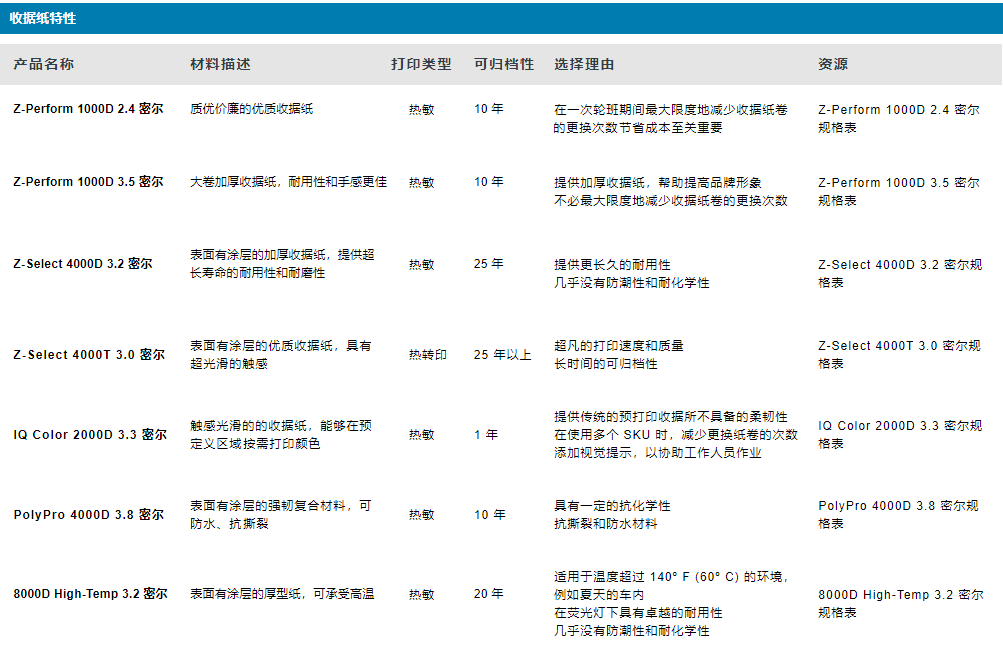Click the 收据纸特性 section header
Viewport: 1003px width, 658px height.
point(43,18)
